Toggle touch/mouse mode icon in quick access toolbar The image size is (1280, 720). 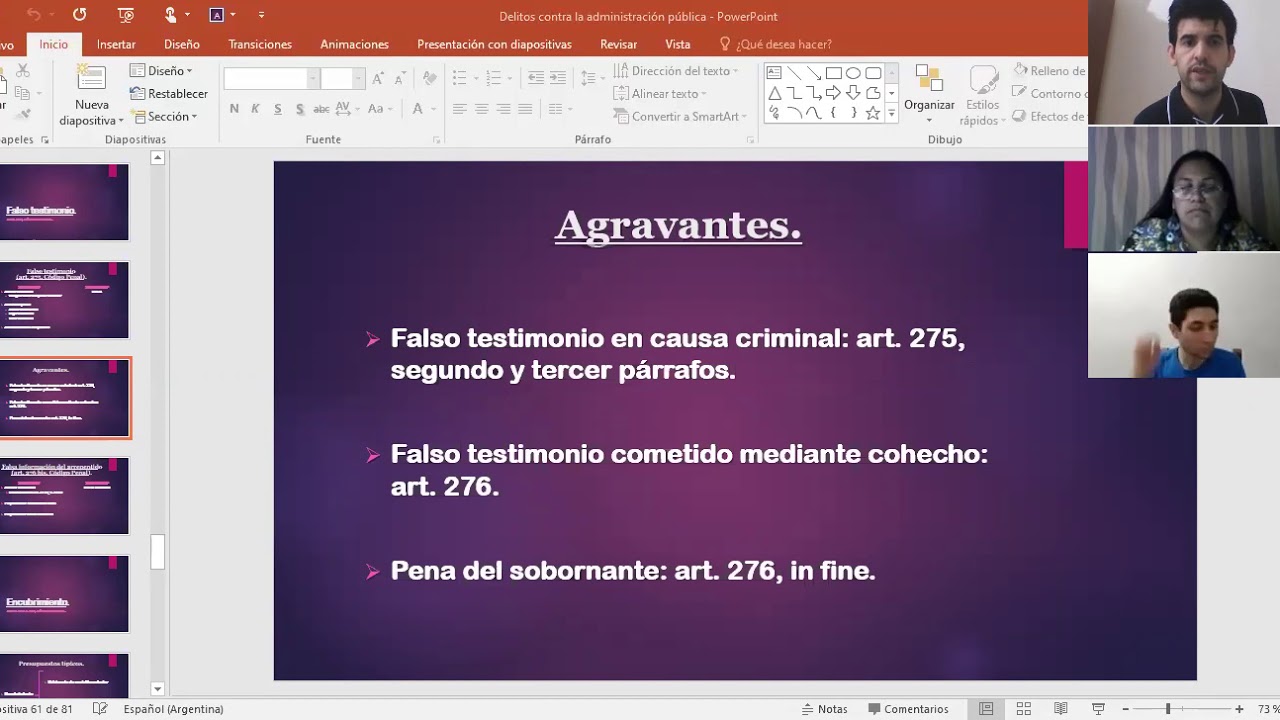click(x=171, y=15)
